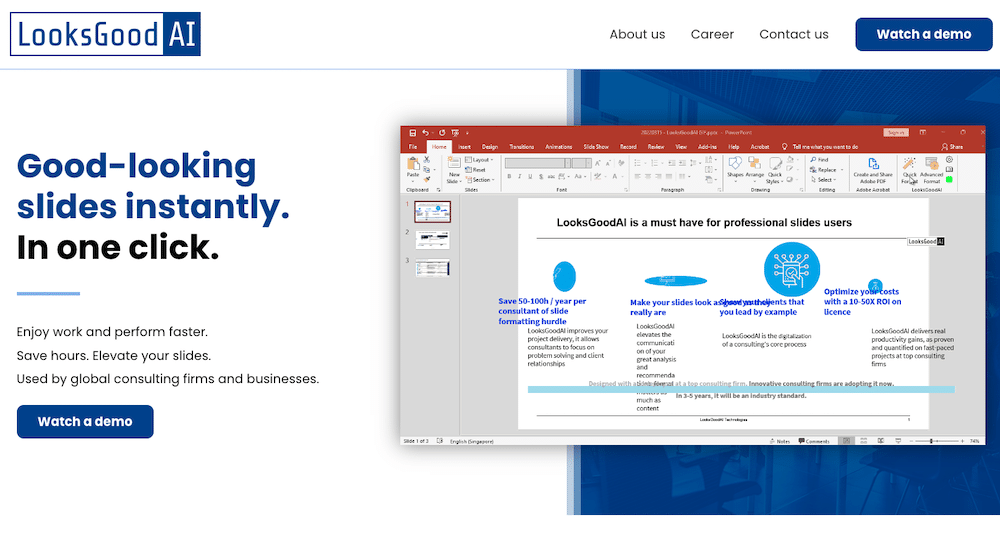This screenshot has height=553, width=1000.
Task: Click the PowerPoint zoom slider
Action: pyautogui.click(x=936, y=441)
